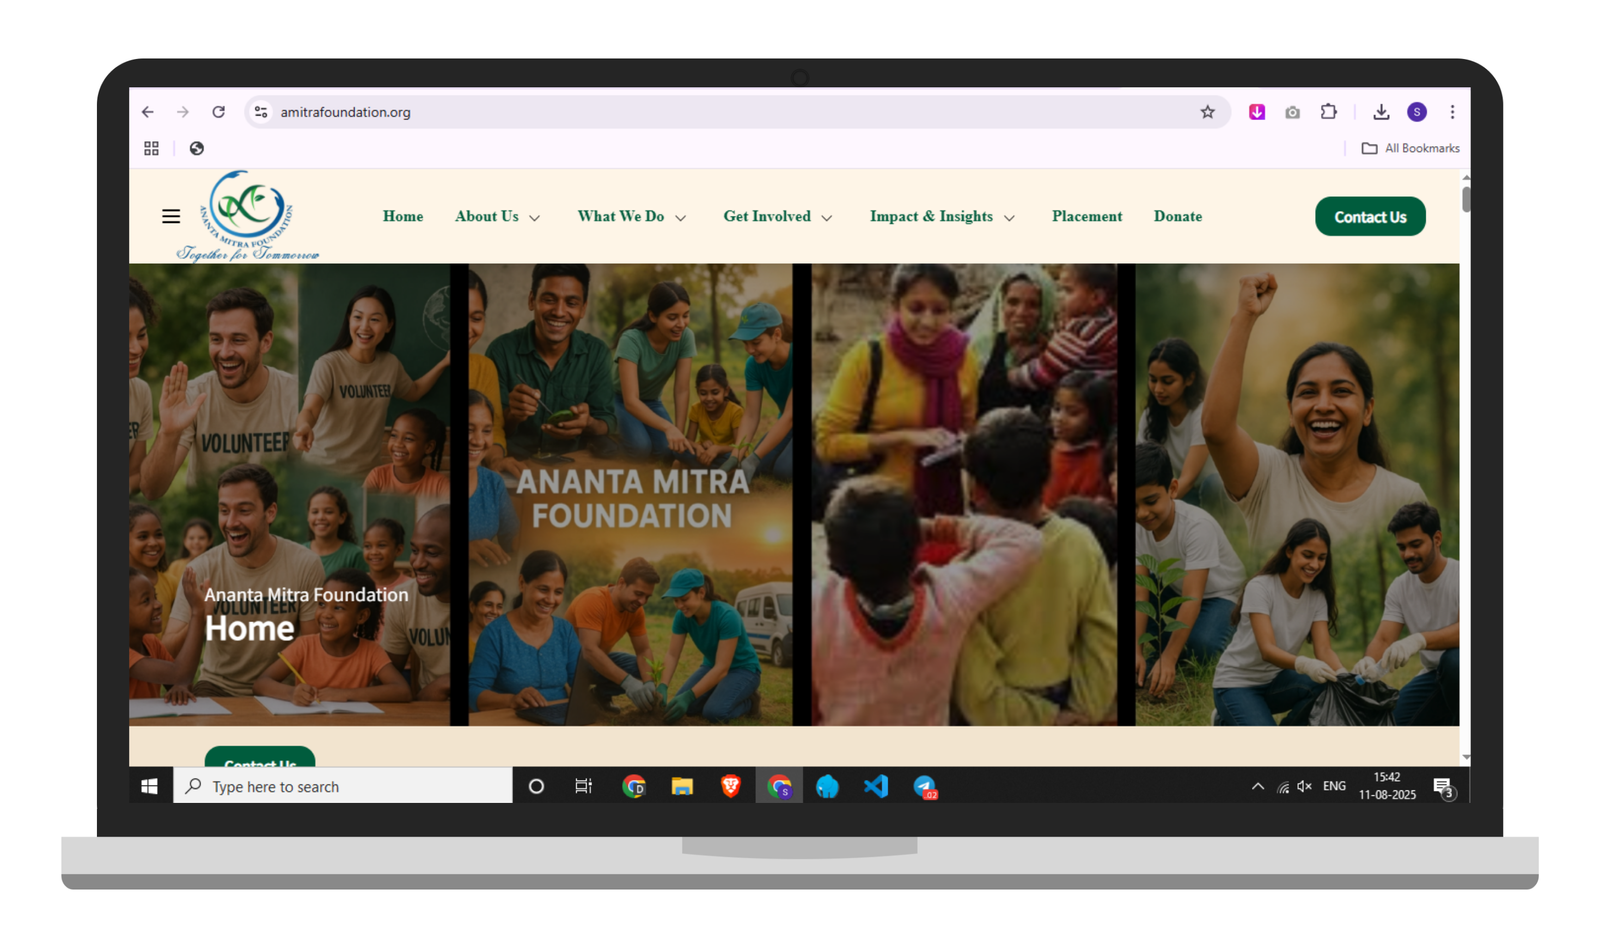Expand the What We Do dropdown
Screen dimensions: 1600x942
(631, 217)
